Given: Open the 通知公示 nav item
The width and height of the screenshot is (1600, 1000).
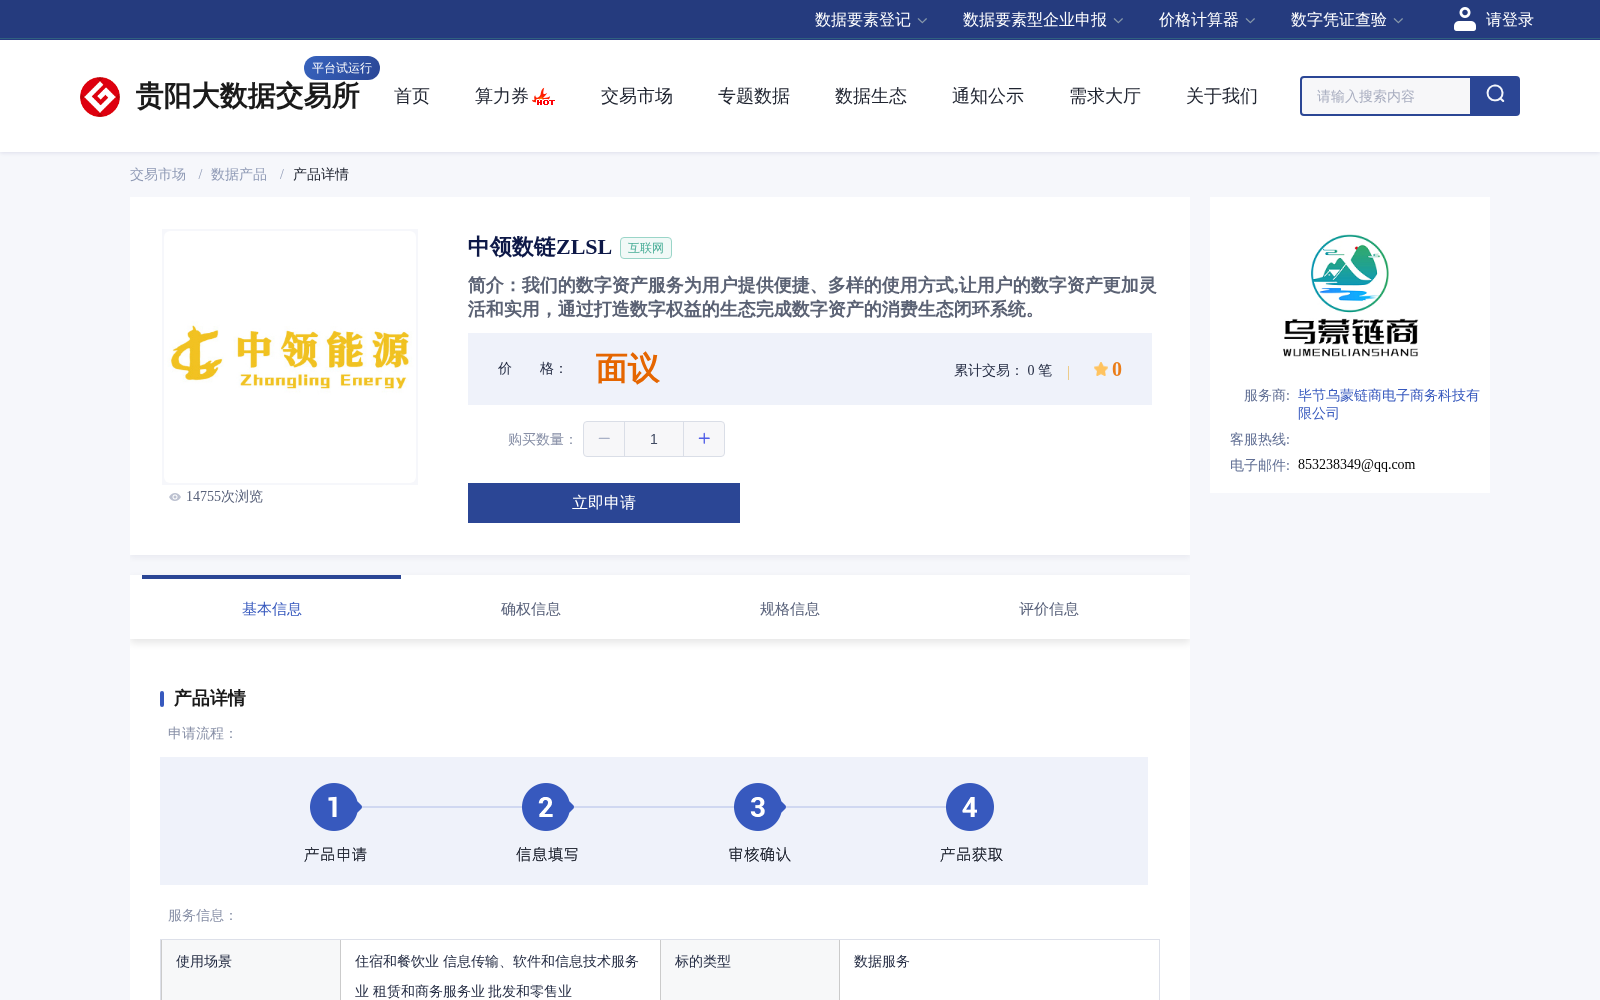Looking at the screenshot, I should click(988, 96).
